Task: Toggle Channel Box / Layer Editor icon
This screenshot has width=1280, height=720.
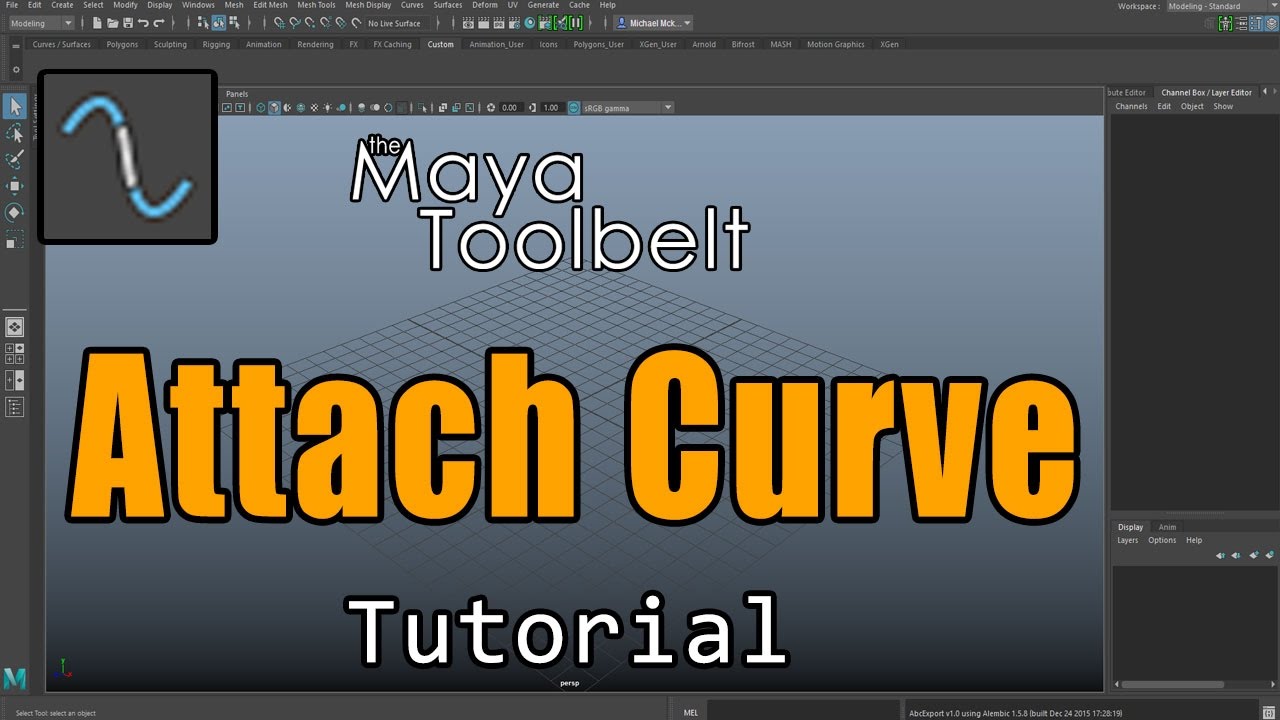Action: pos(1272,24)
